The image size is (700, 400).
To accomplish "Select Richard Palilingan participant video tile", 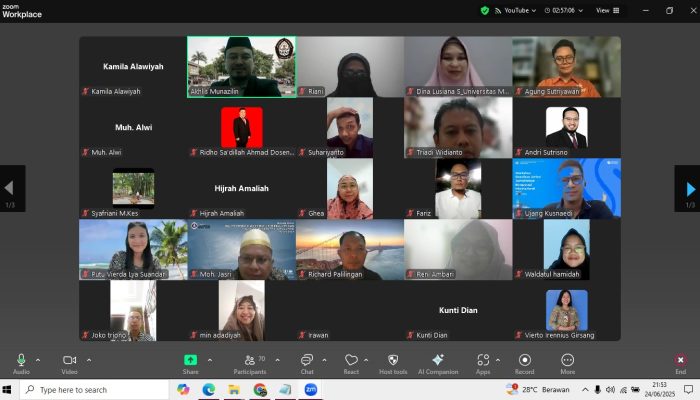I will [x=350, y=250].
